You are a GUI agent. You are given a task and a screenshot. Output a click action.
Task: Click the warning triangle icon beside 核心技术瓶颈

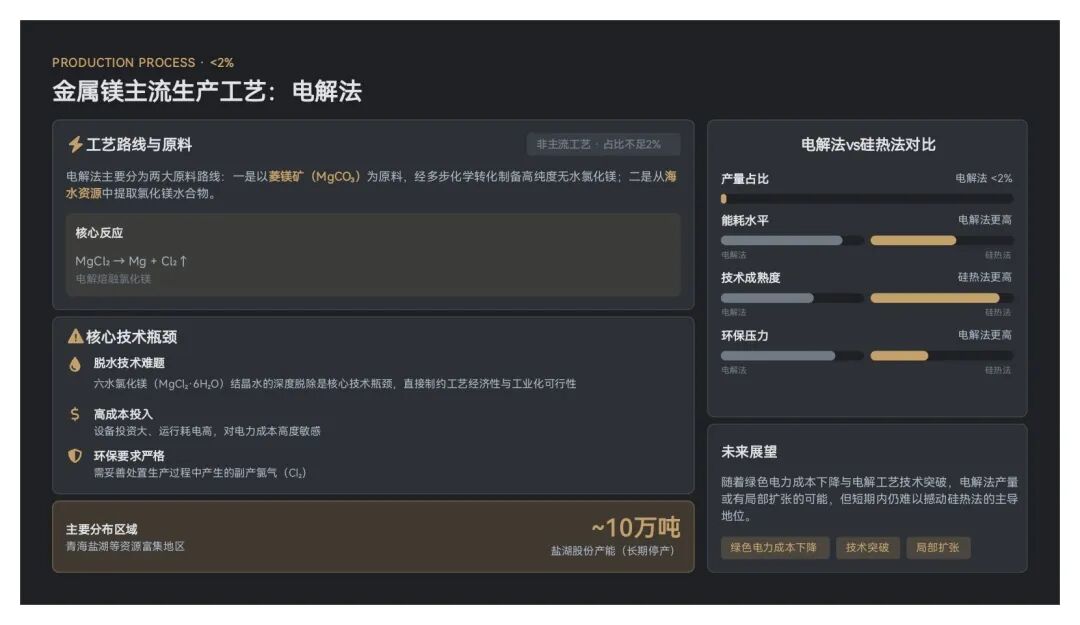click(x=75, y=337)
